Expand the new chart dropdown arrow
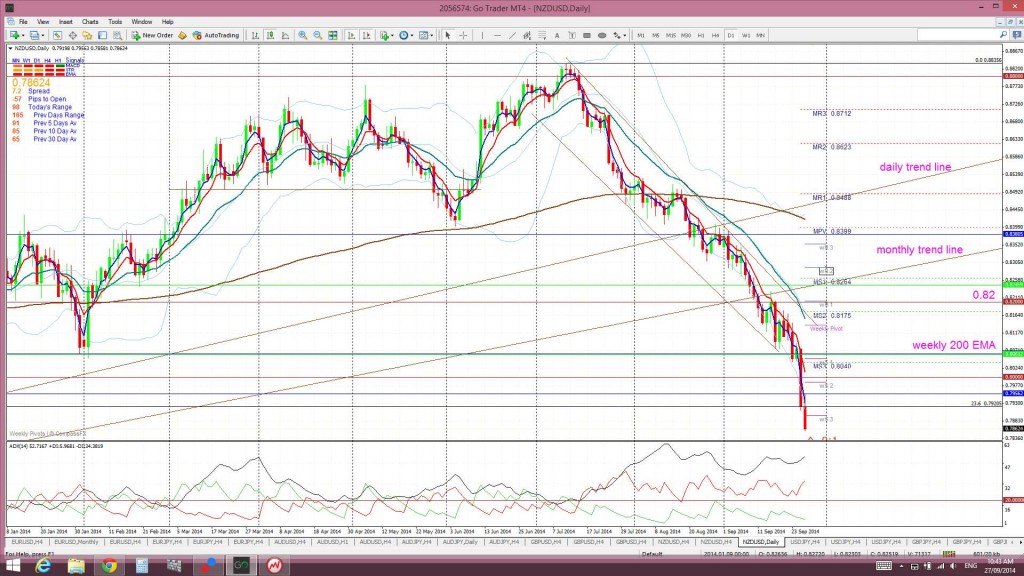 point(24,35)
